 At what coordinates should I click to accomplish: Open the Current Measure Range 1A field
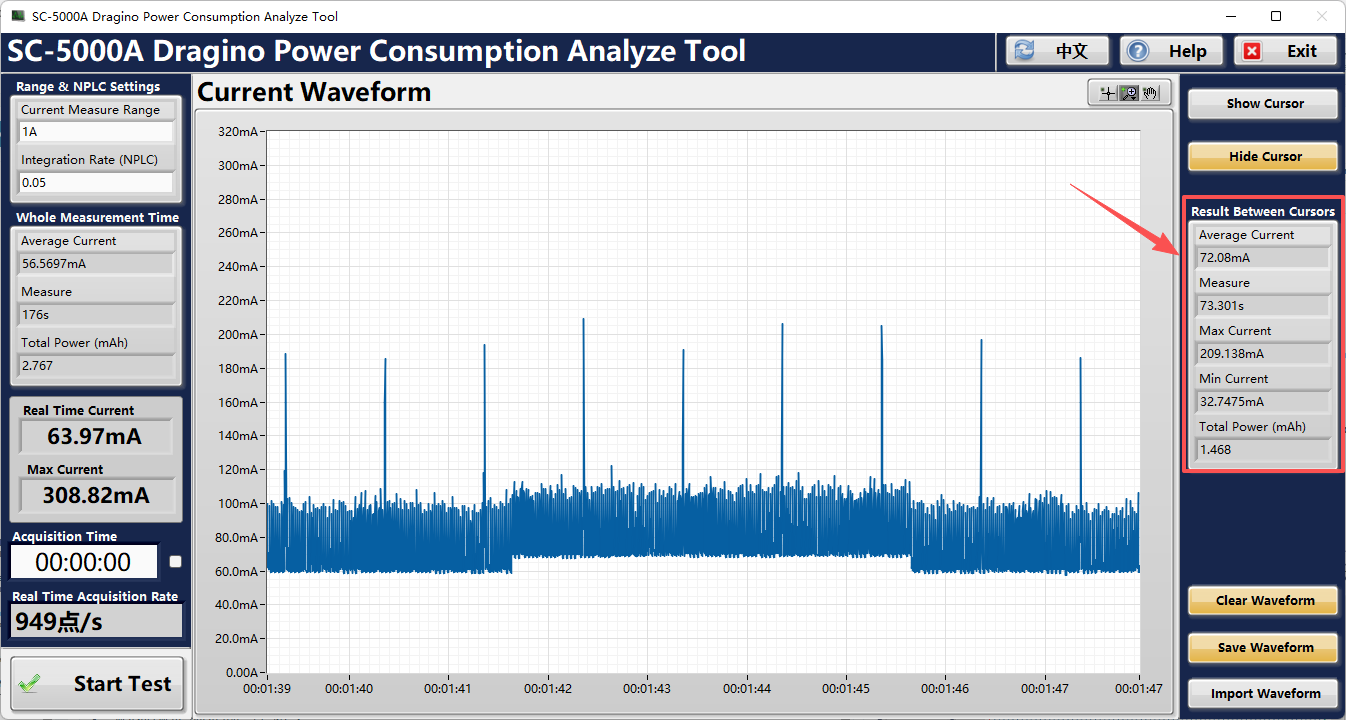pos(96,132)
